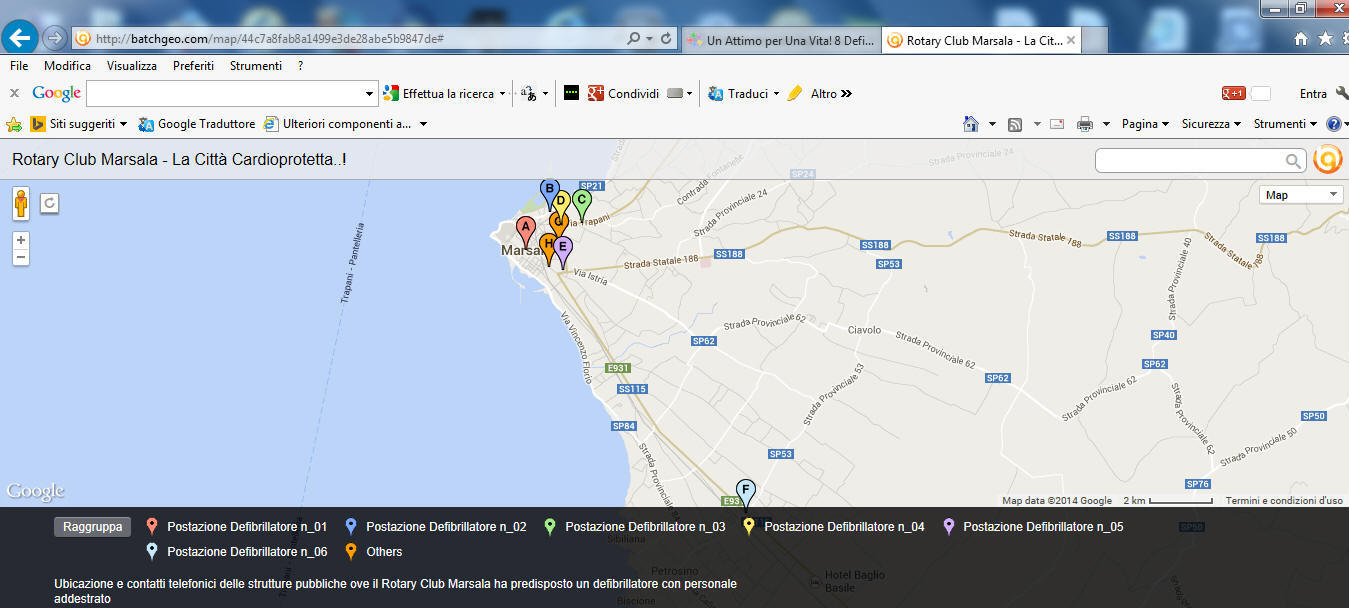Close the Google Toolbar with the X
This screenshot has width=1349, height=608.
14,93
